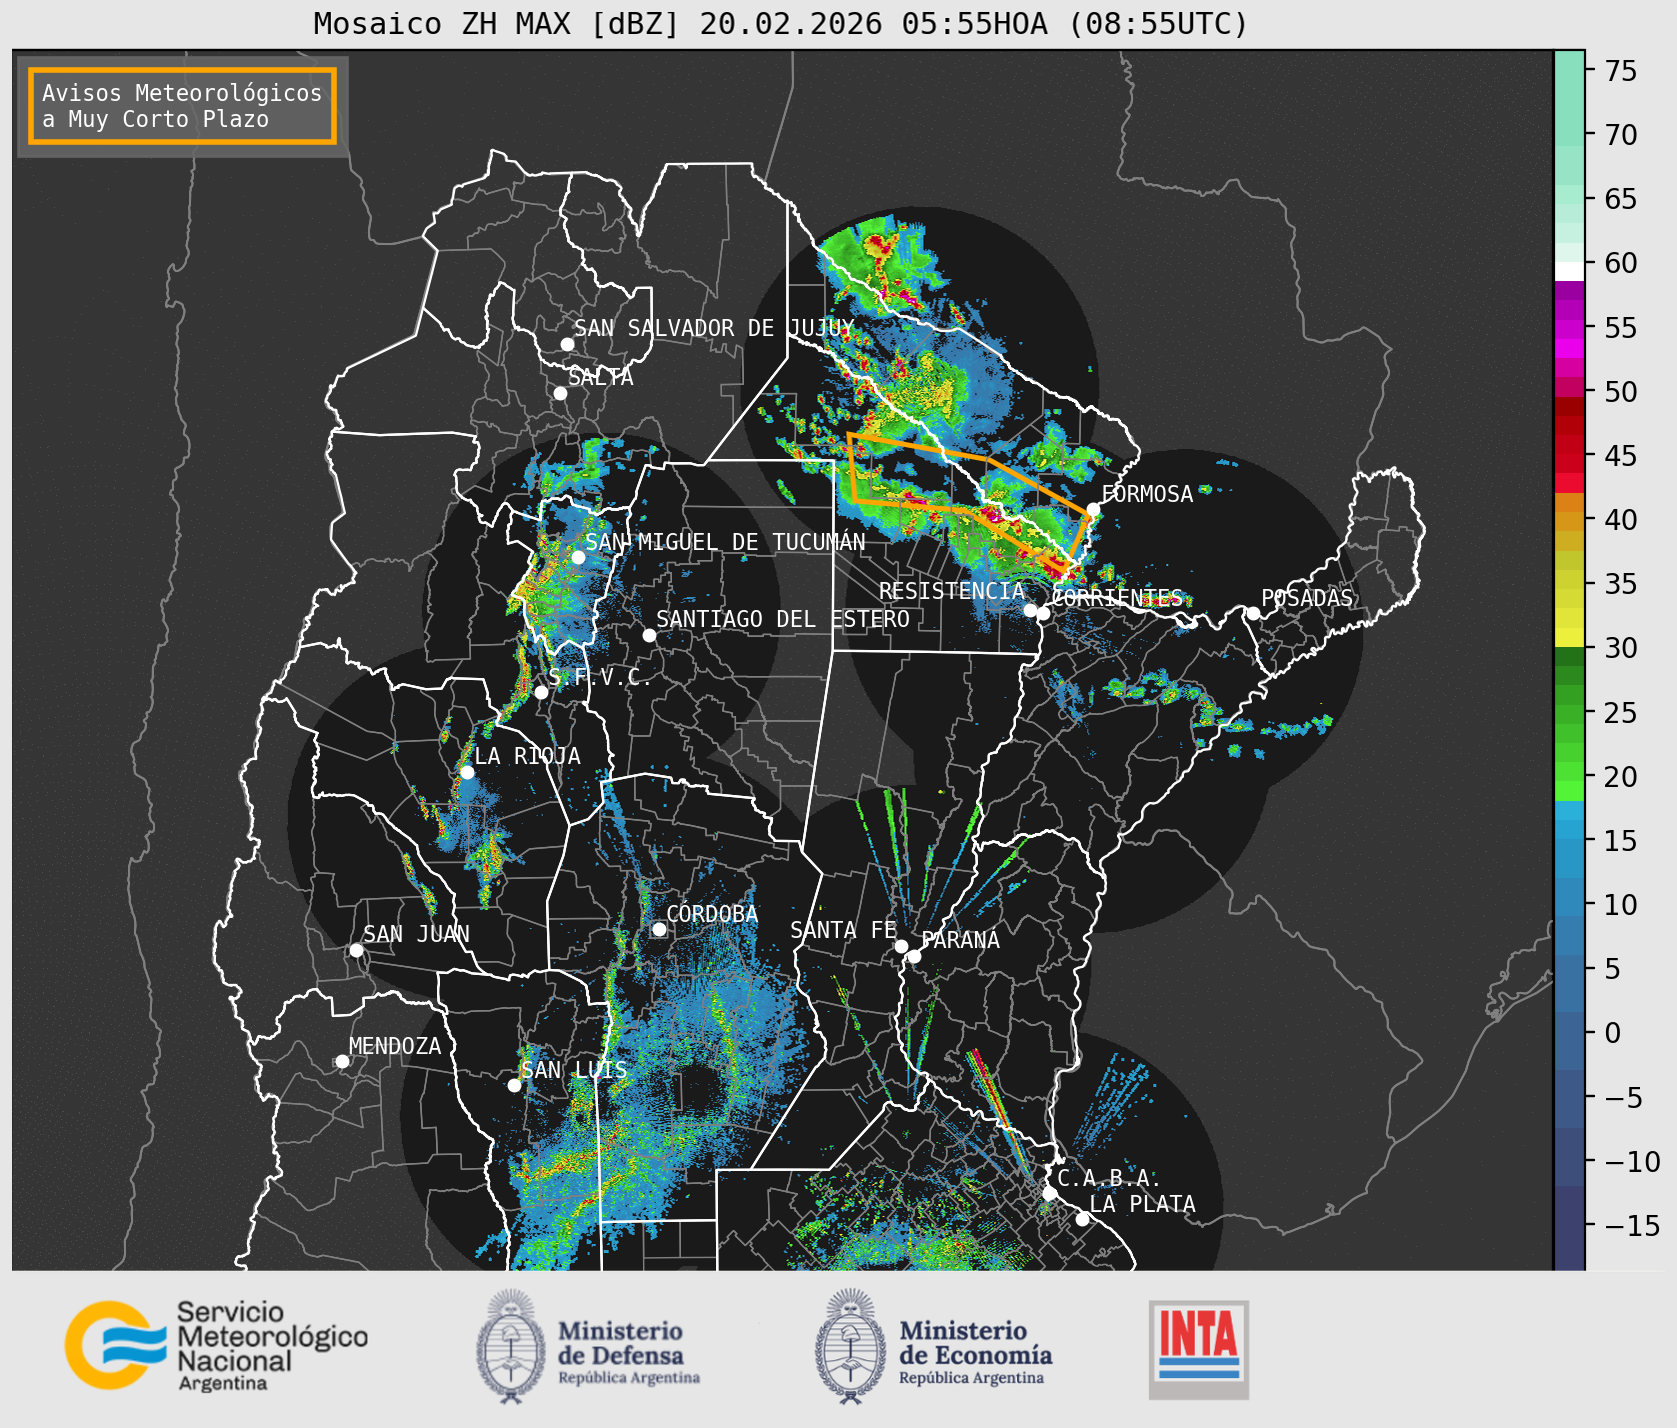The height and width of the screenshot is (1428, 1677).
Task: Click the San Miguel de Tucumán marker
Action: coord(578,557)
